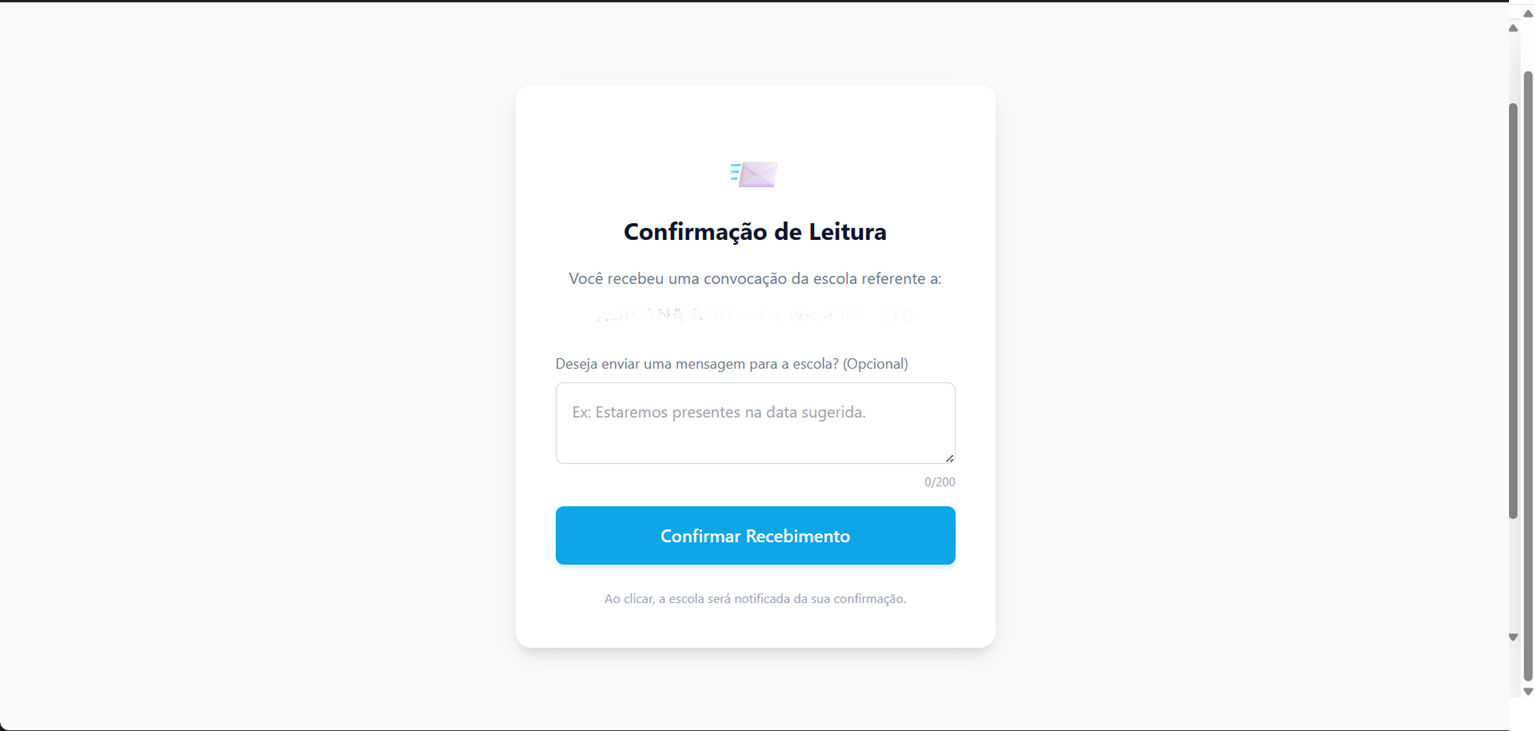
Task: Focus the optional message text area
Action: tap(755, 423)
